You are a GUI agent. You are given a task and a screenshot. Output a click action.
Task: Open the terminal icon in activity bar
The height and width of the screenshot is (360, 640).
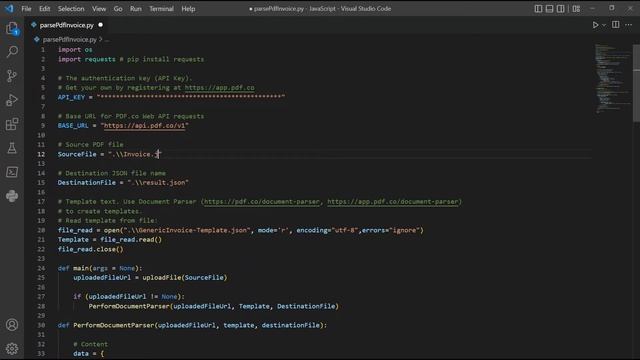coord(12,172)
